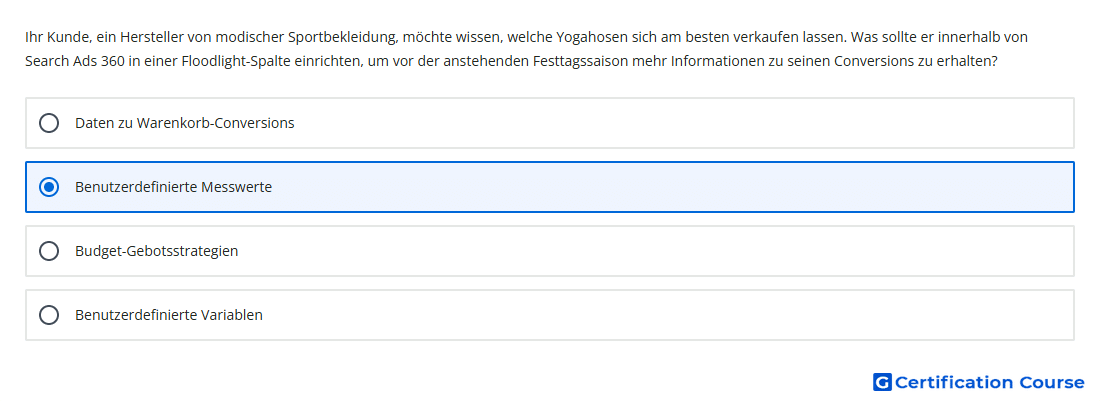Click the label text Benutzerdefinierte Messwerte
This screenshot has width=1100, height=401.
pyautogui.click(x=173, y=187)
